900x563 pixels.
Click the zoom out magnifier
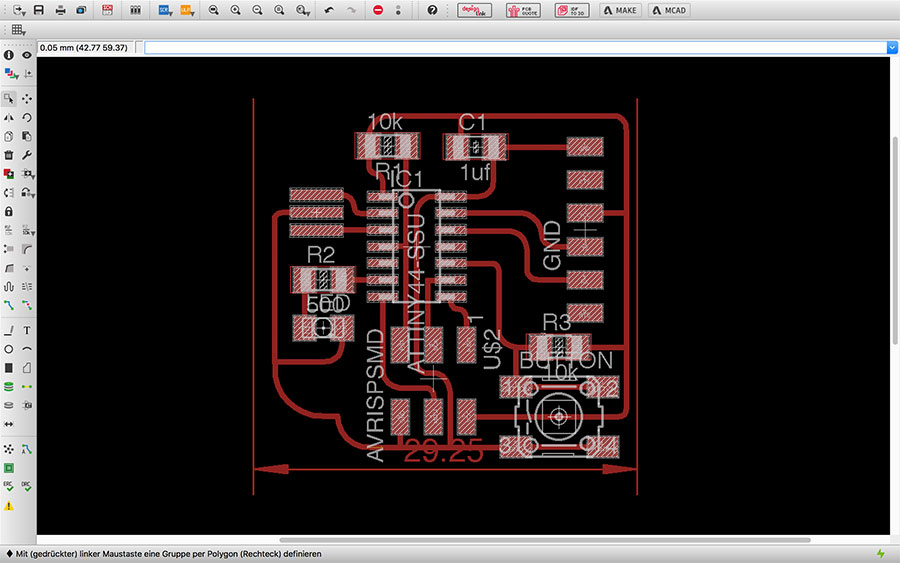click(257, 10)
